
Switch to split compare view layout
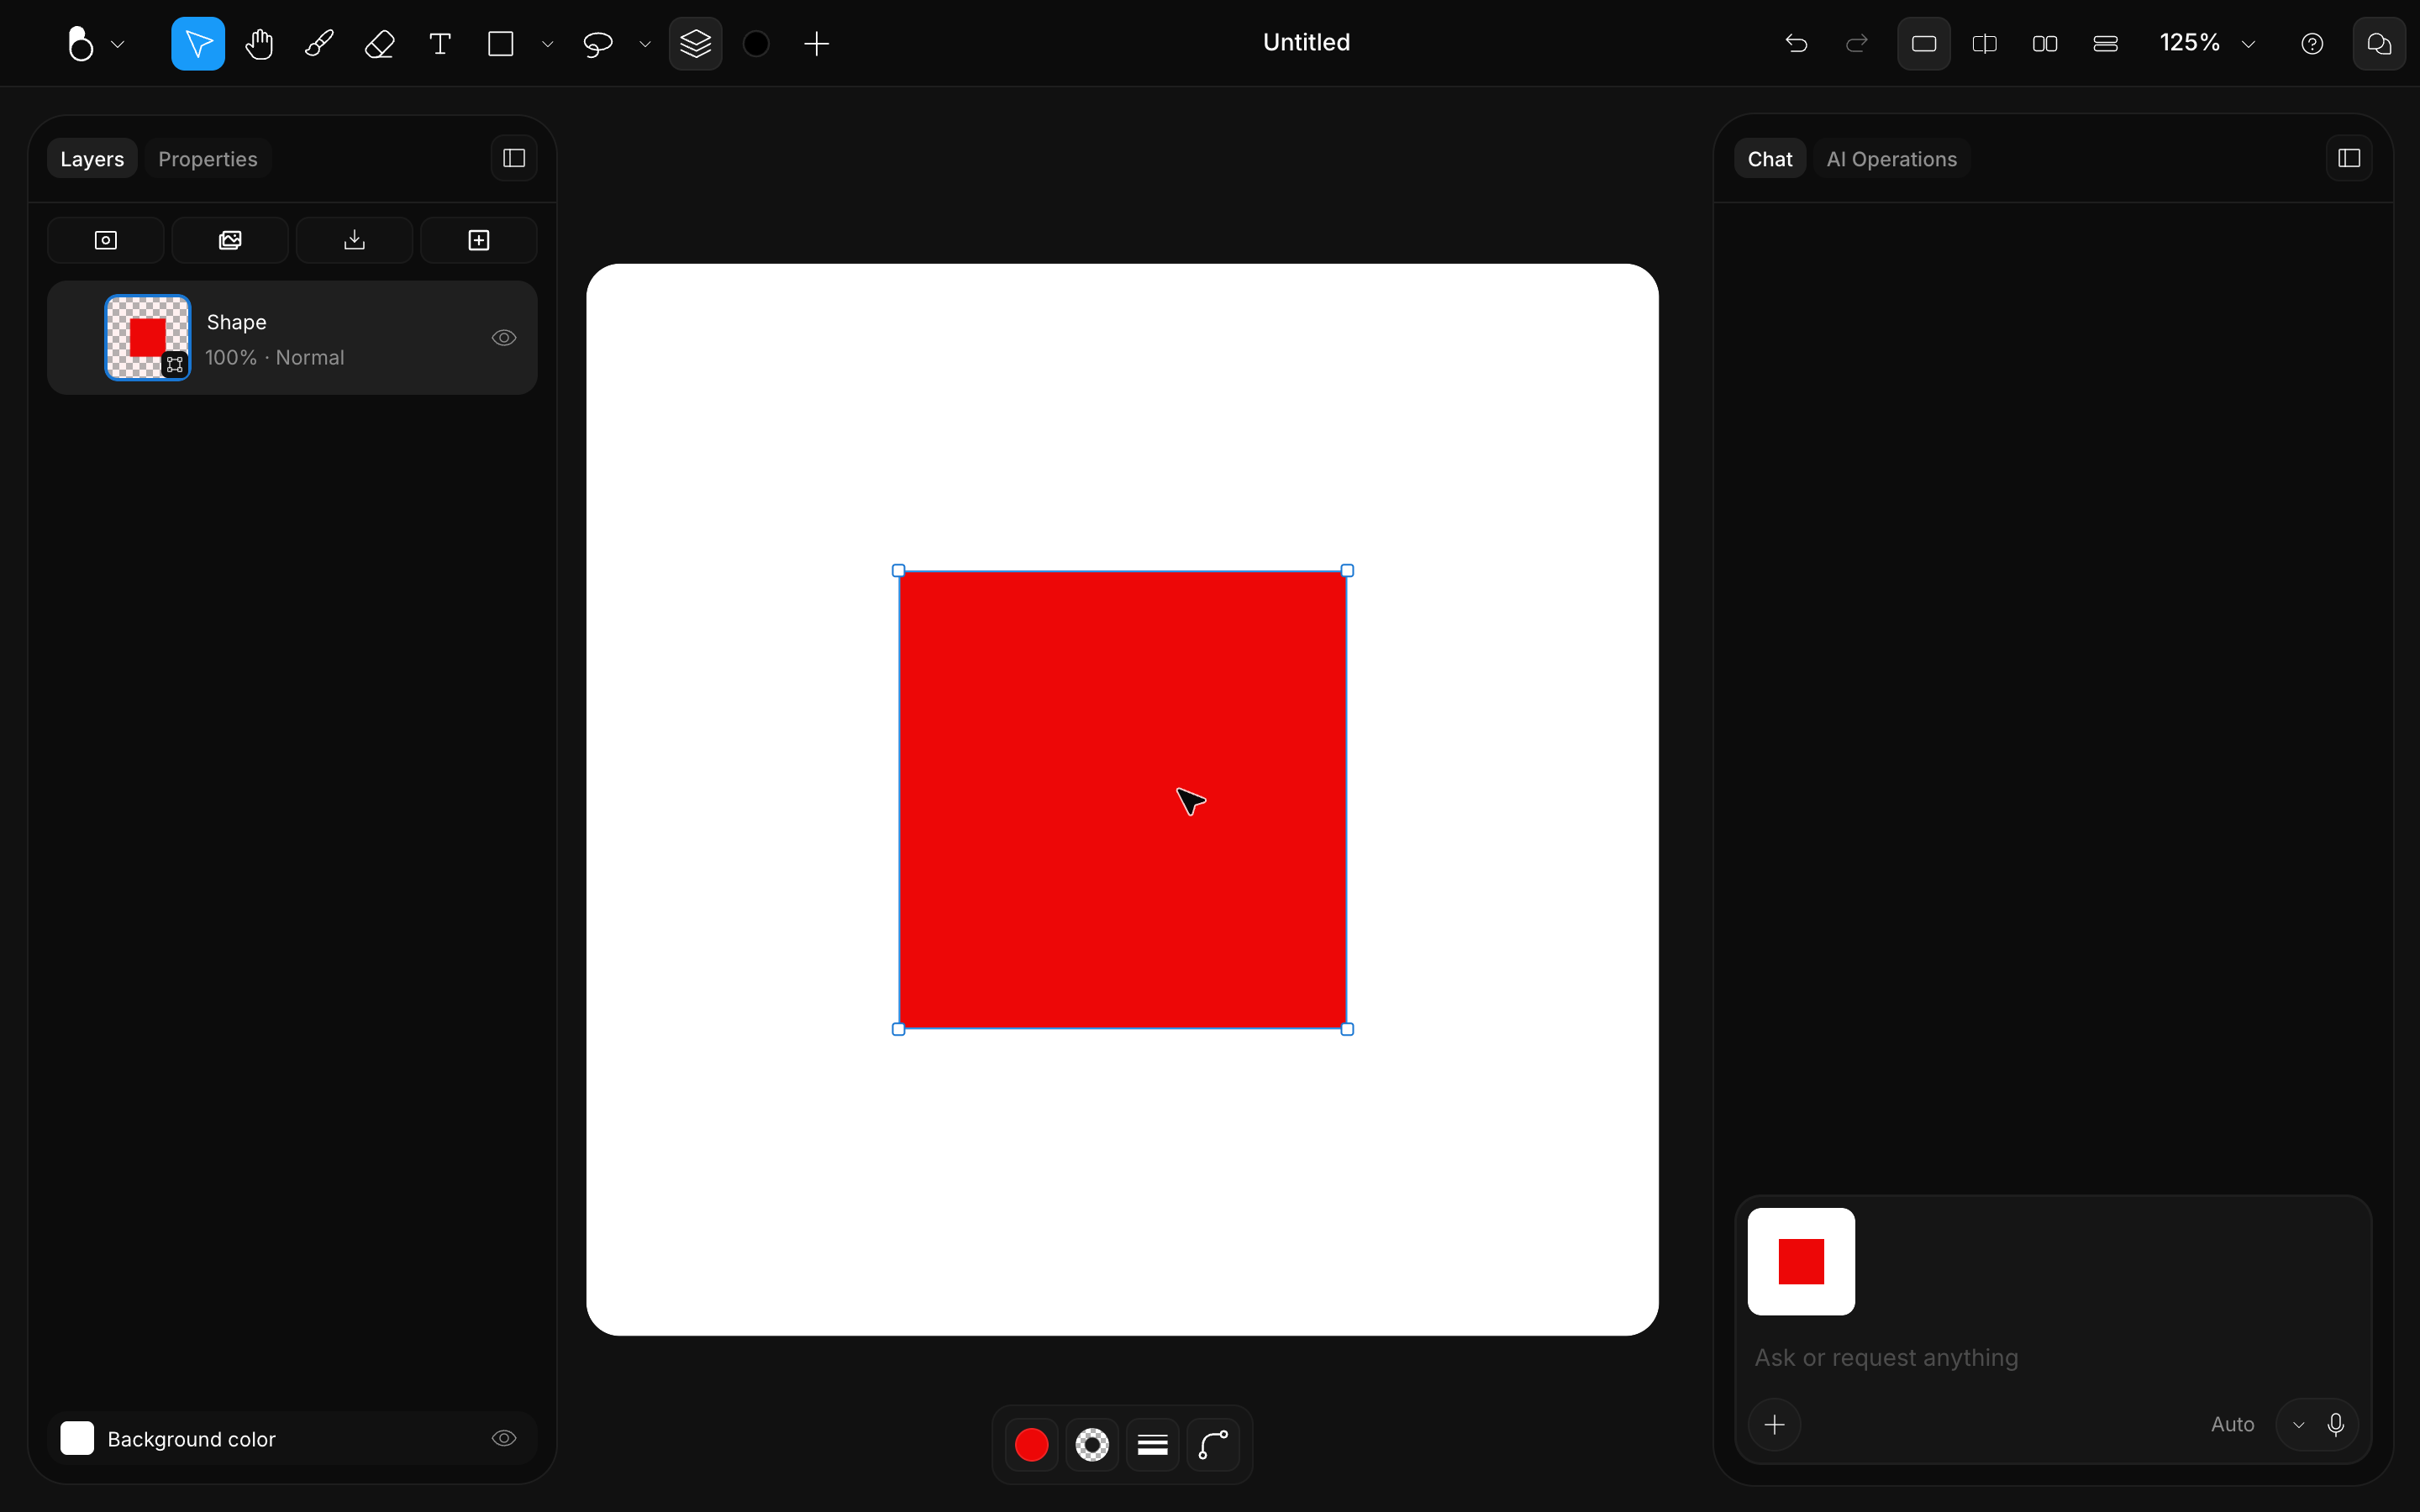1984,44
